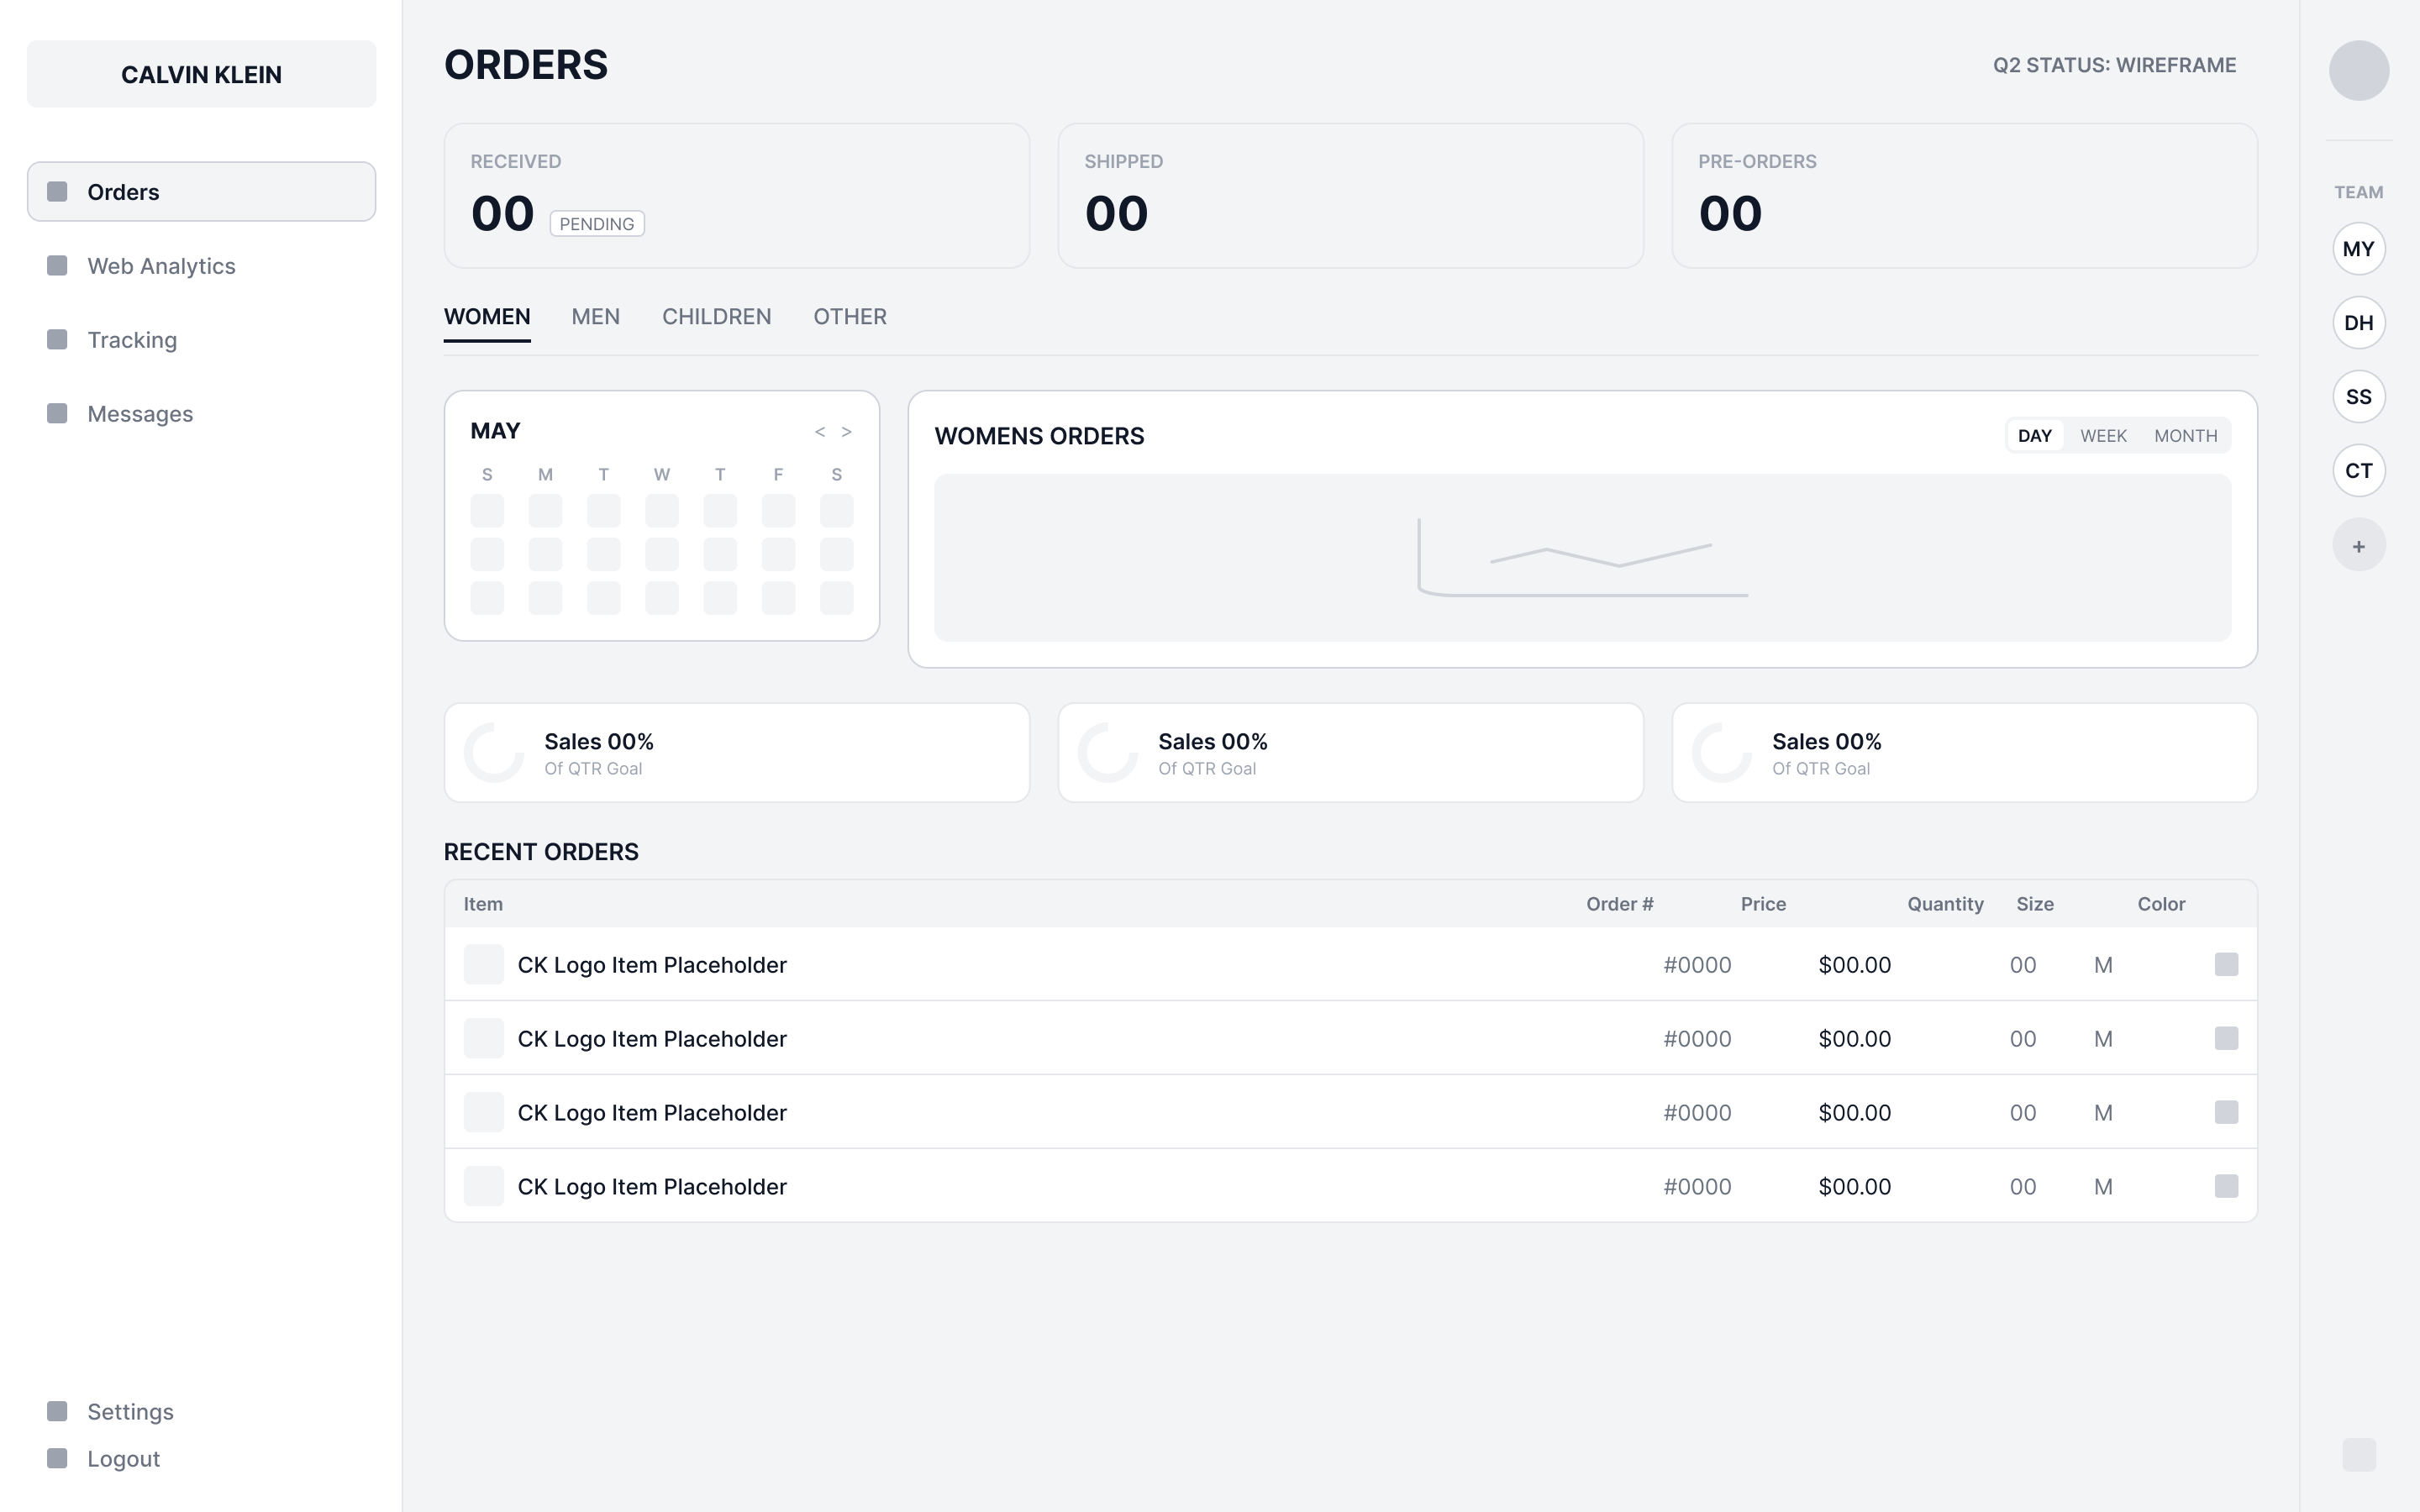Click the Price column header
The height and width of the screenshot is (1512, 2420).
1763,904
